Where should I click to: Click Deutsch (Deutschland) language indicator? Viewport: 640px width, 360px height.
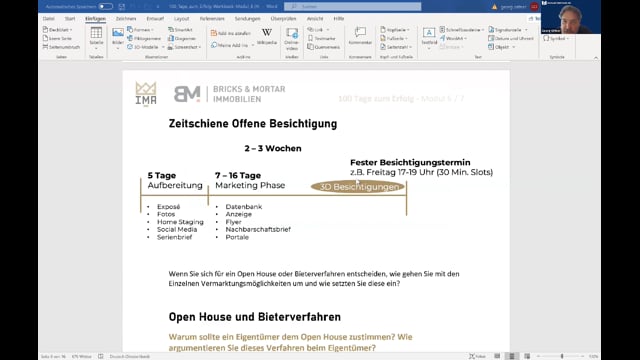[x=129, y=356]
